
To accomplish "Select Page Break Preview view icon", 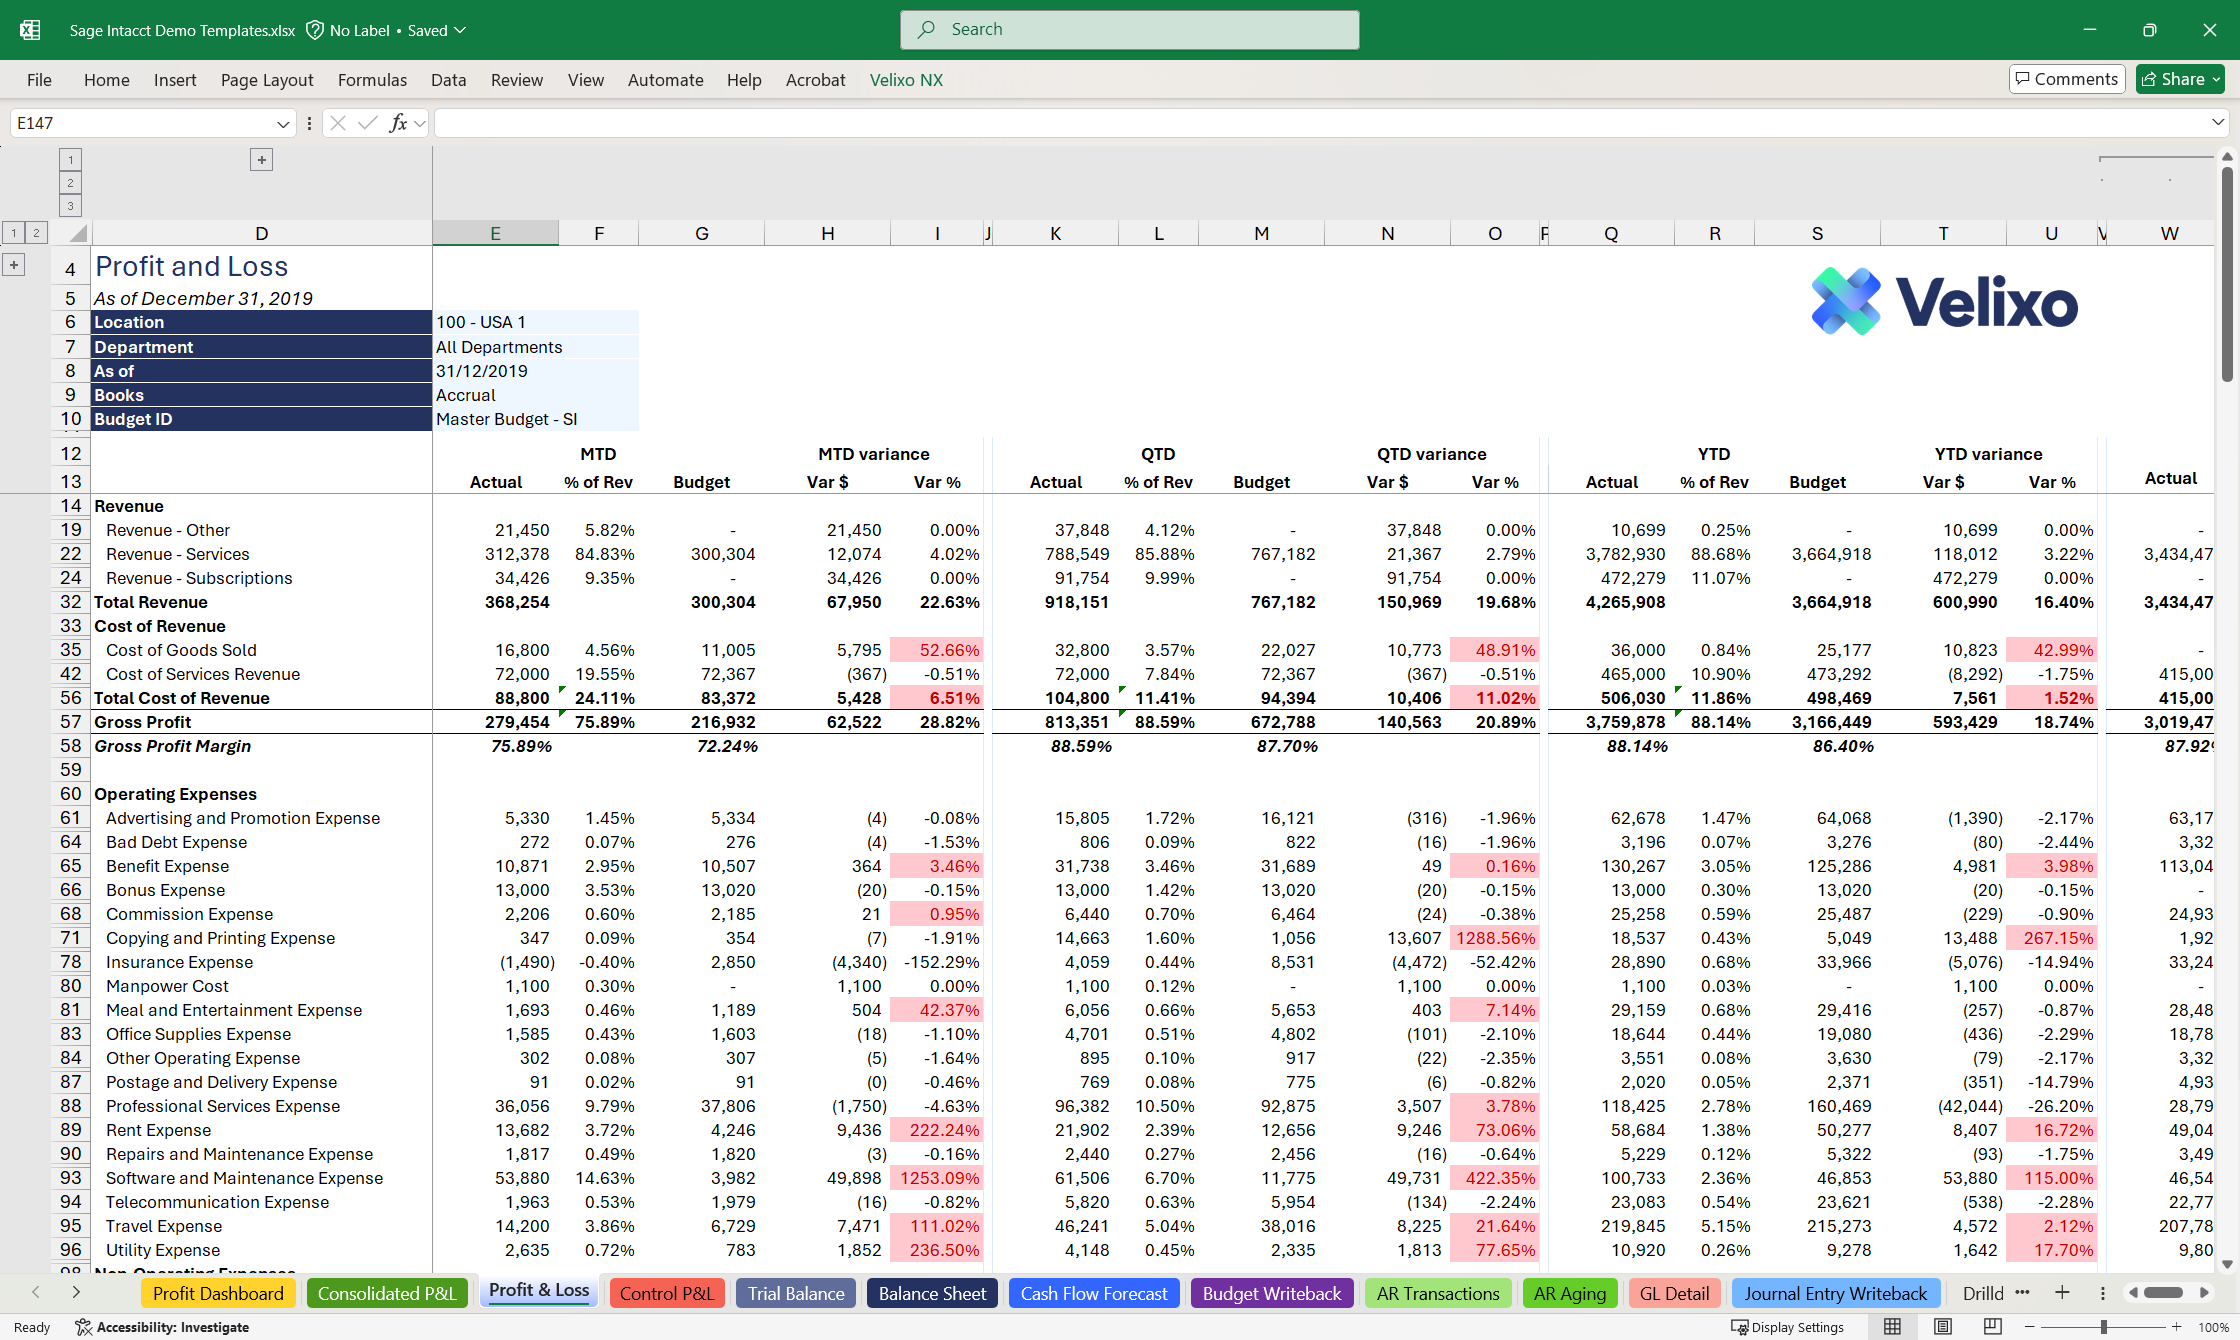I will (x=1992, y=1327).
